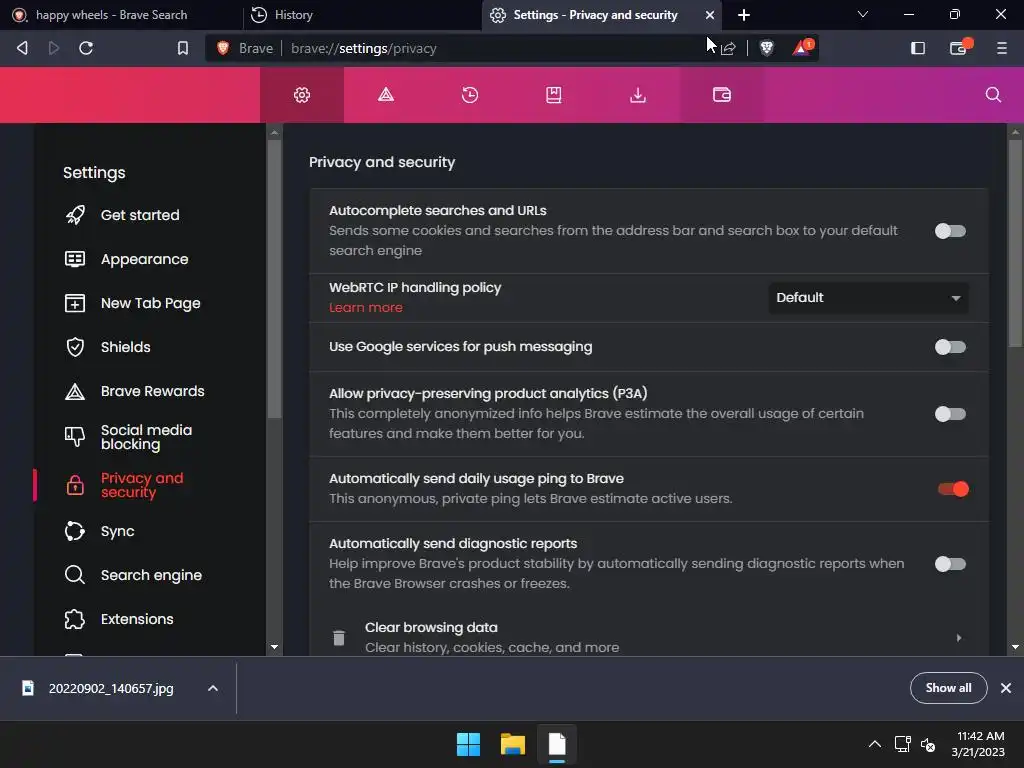Open the tab search chevron in title bar
This screenshot has height=768, width=1024.
coord(863,14)
